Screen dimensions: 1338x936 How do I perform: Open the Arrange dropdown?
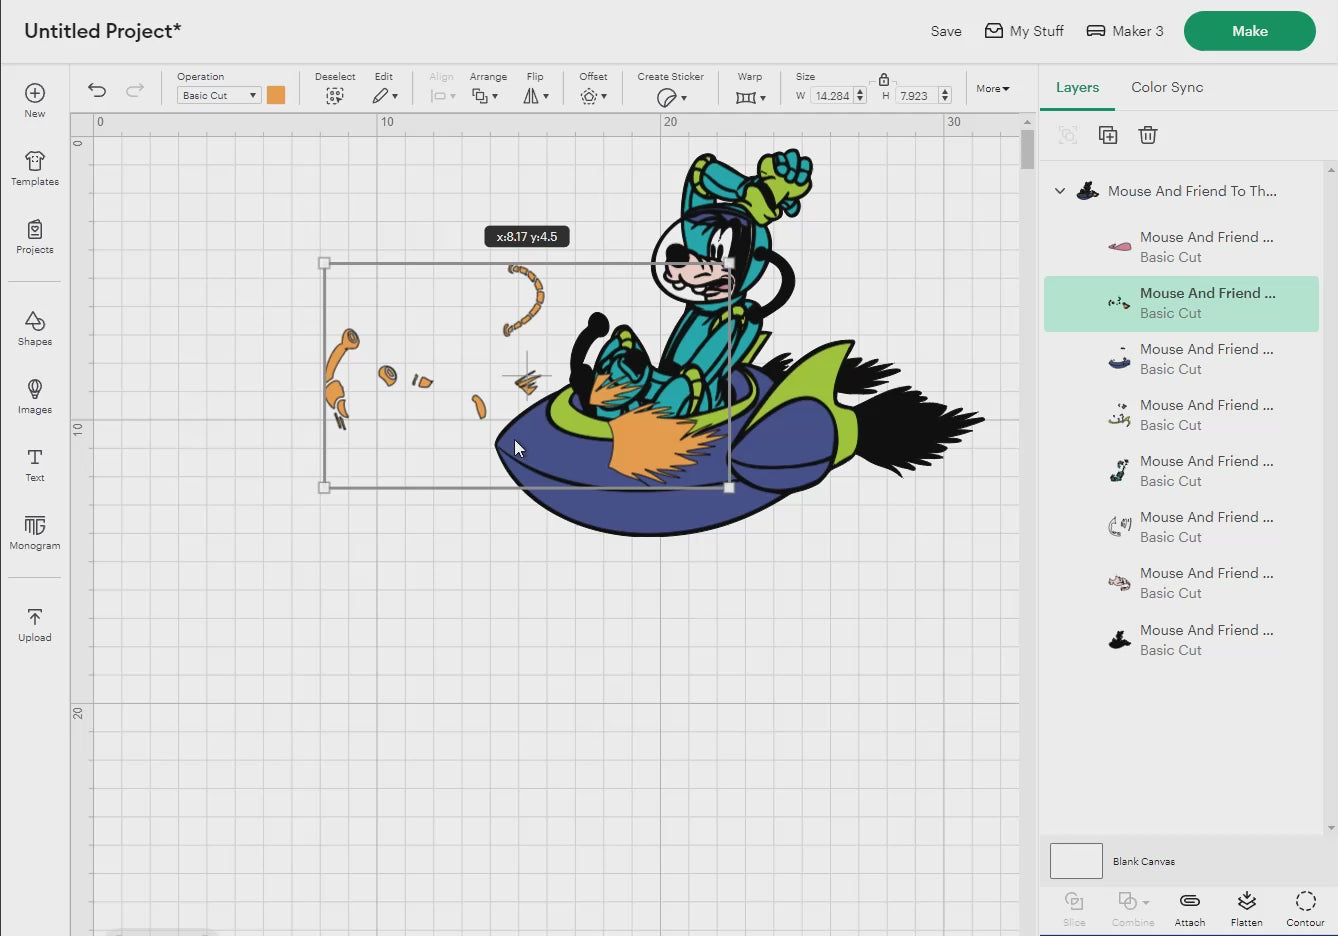(485, 96)
